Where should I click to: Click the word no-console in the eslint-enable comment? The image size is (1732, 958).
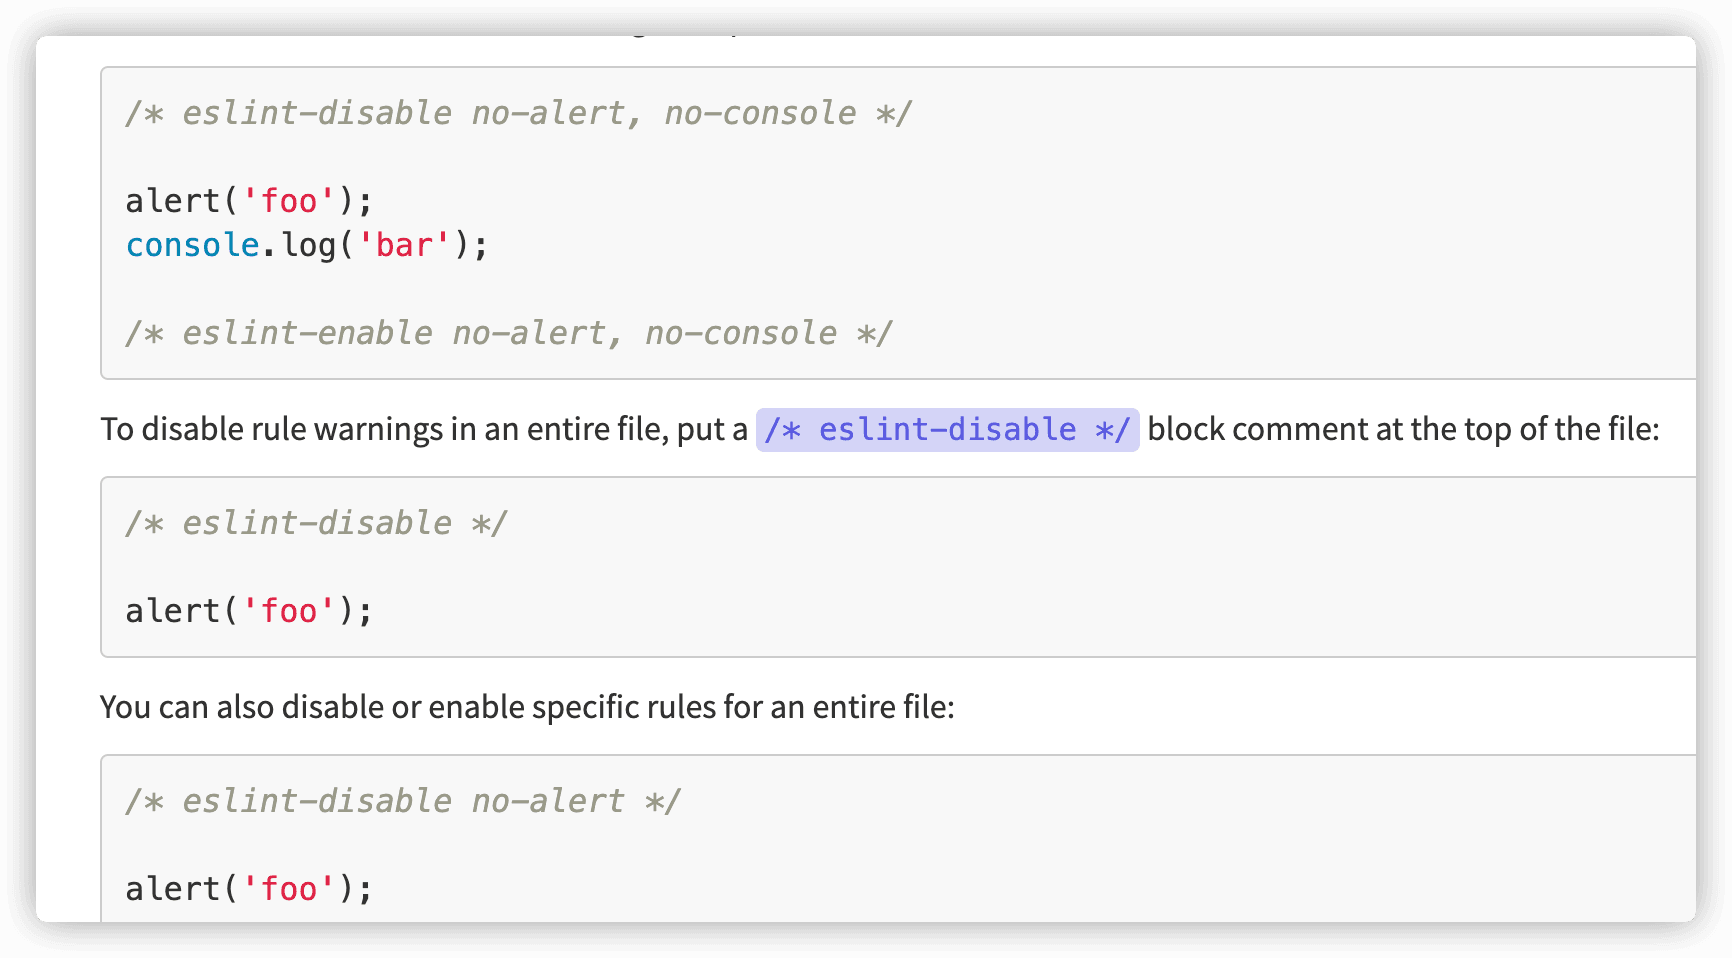[x=740, y=333]
